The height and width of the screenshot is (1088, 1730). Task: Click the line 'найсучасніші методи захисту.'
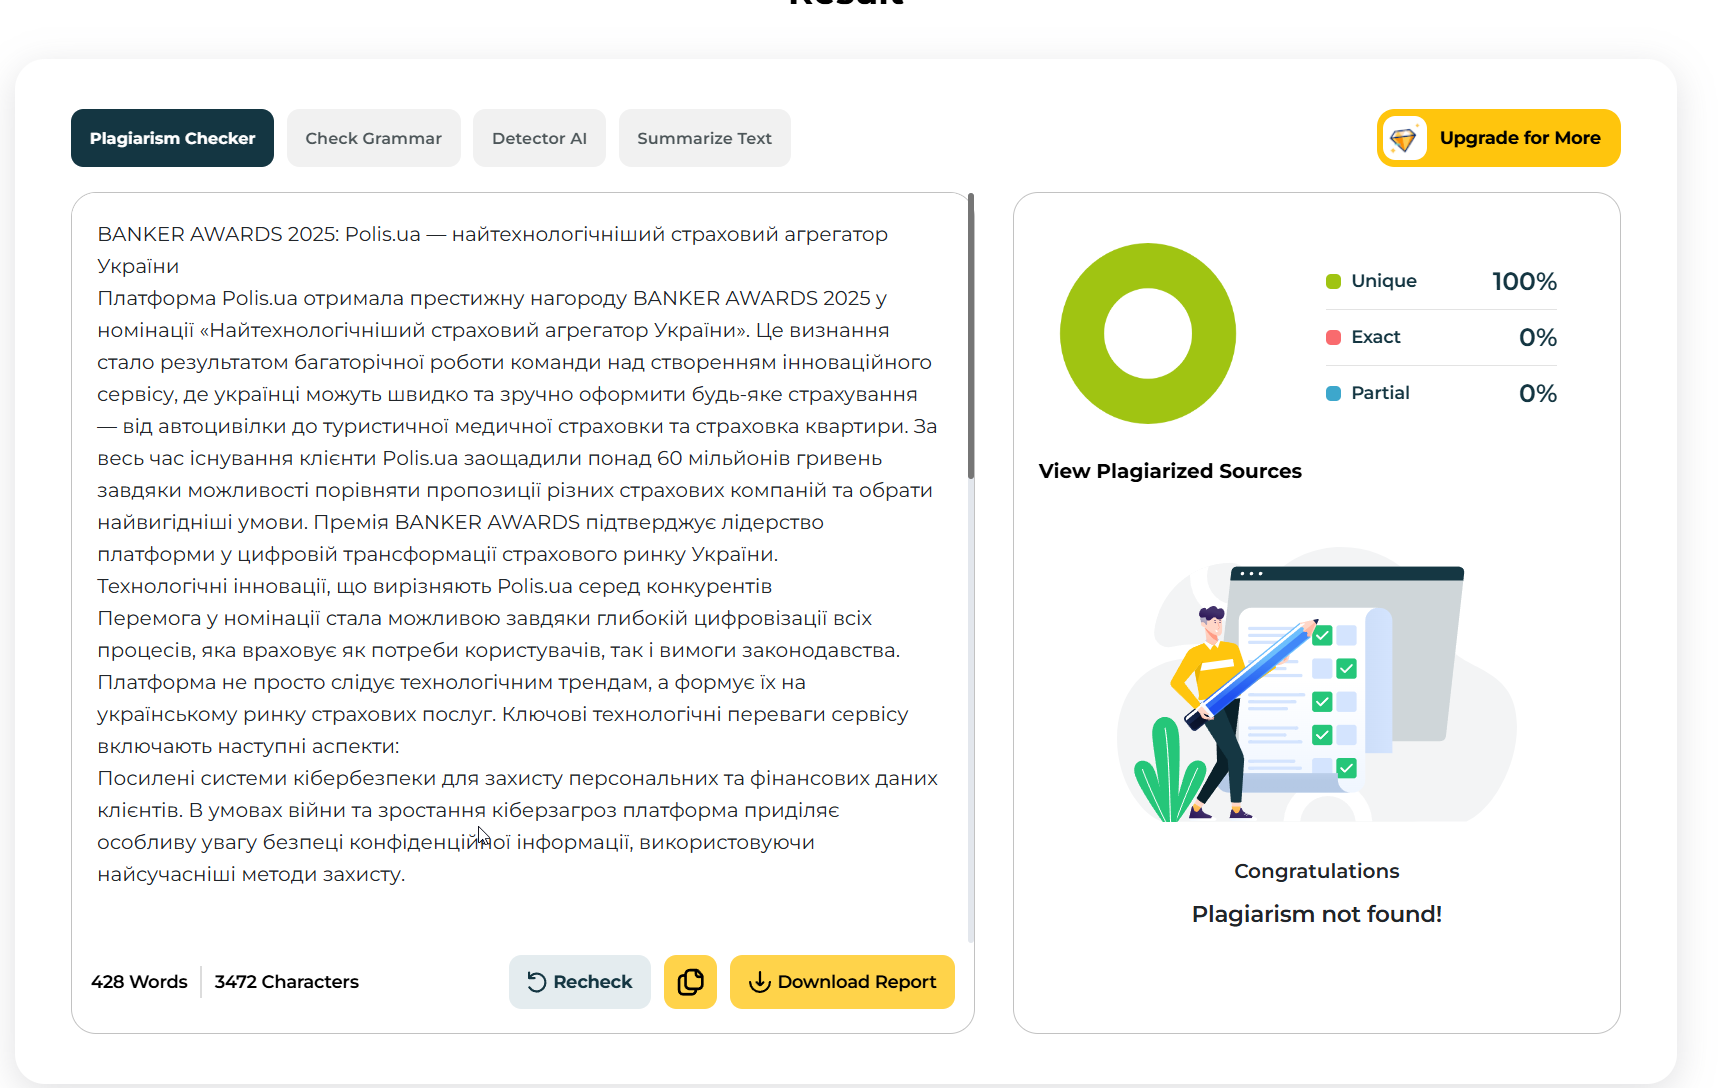[251, 874]
